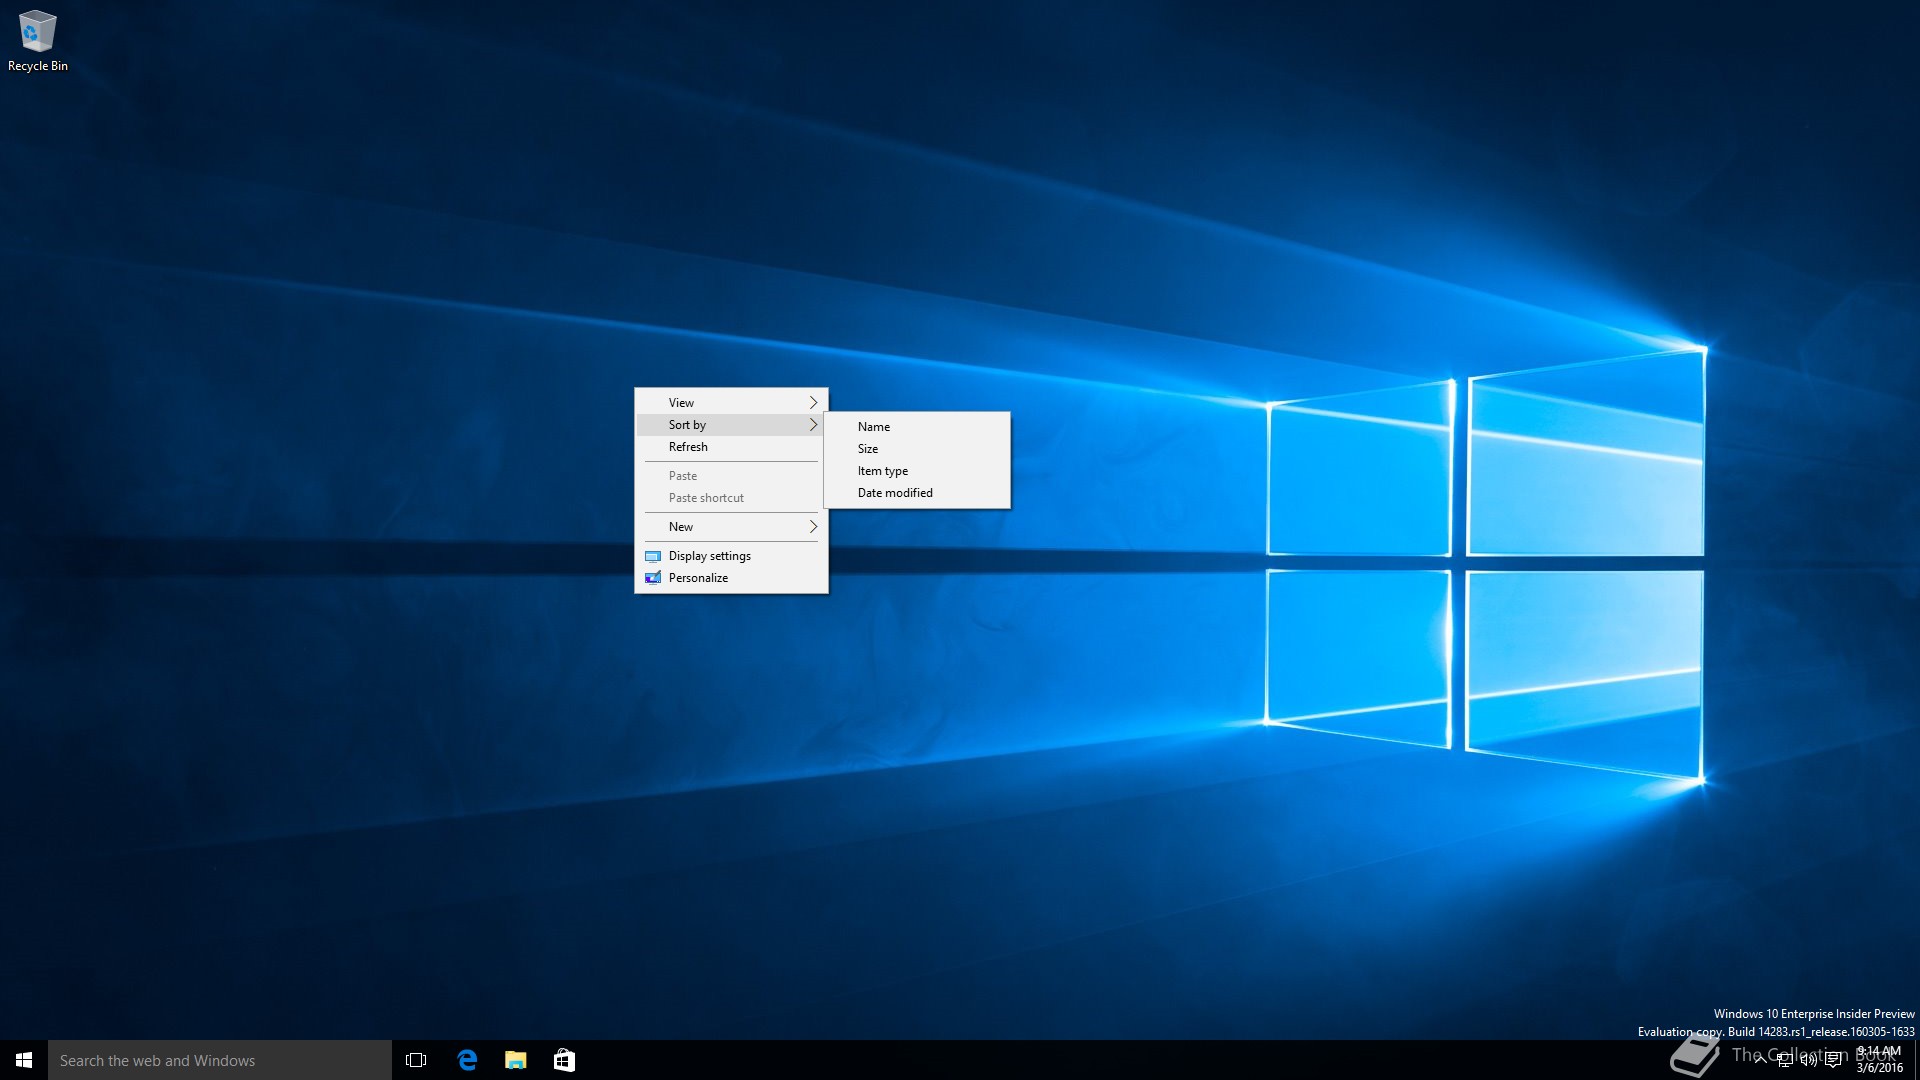Sort desktop items by Name
The image size is (1920, 1080).
tap(917, 427)
